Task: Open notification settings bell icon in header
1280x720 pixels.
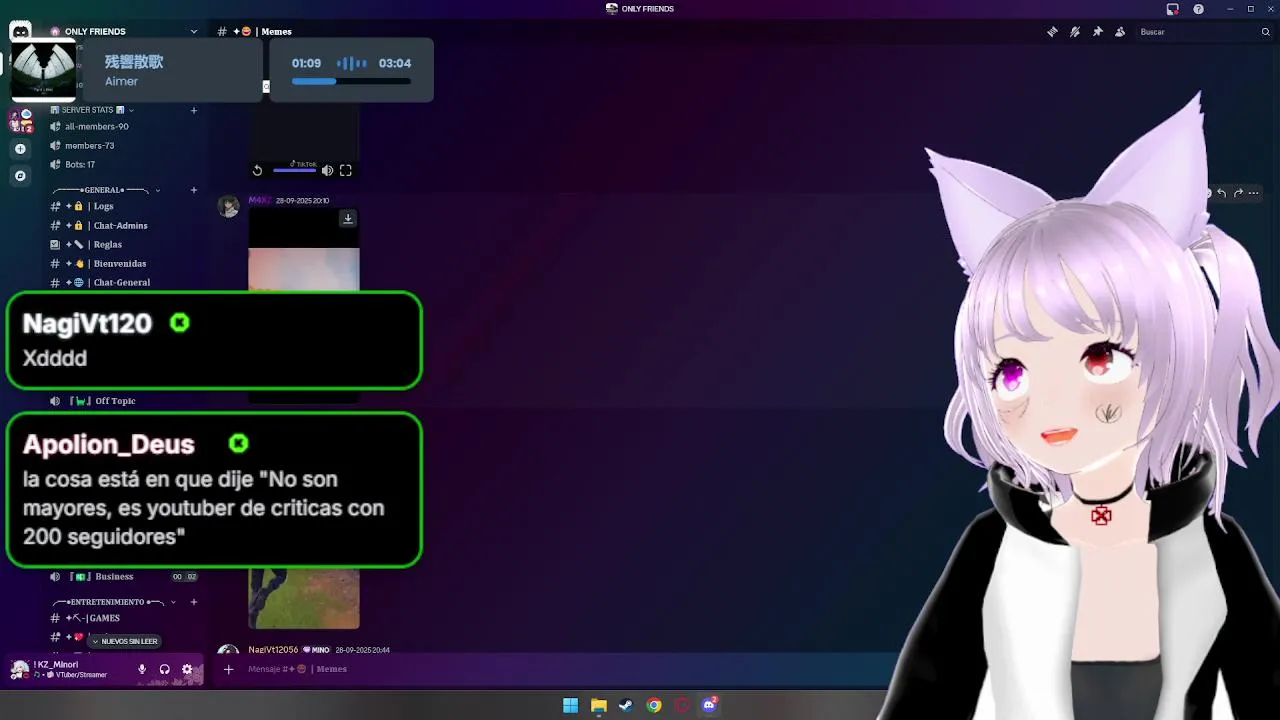Action: click(x=1075, y=32)
